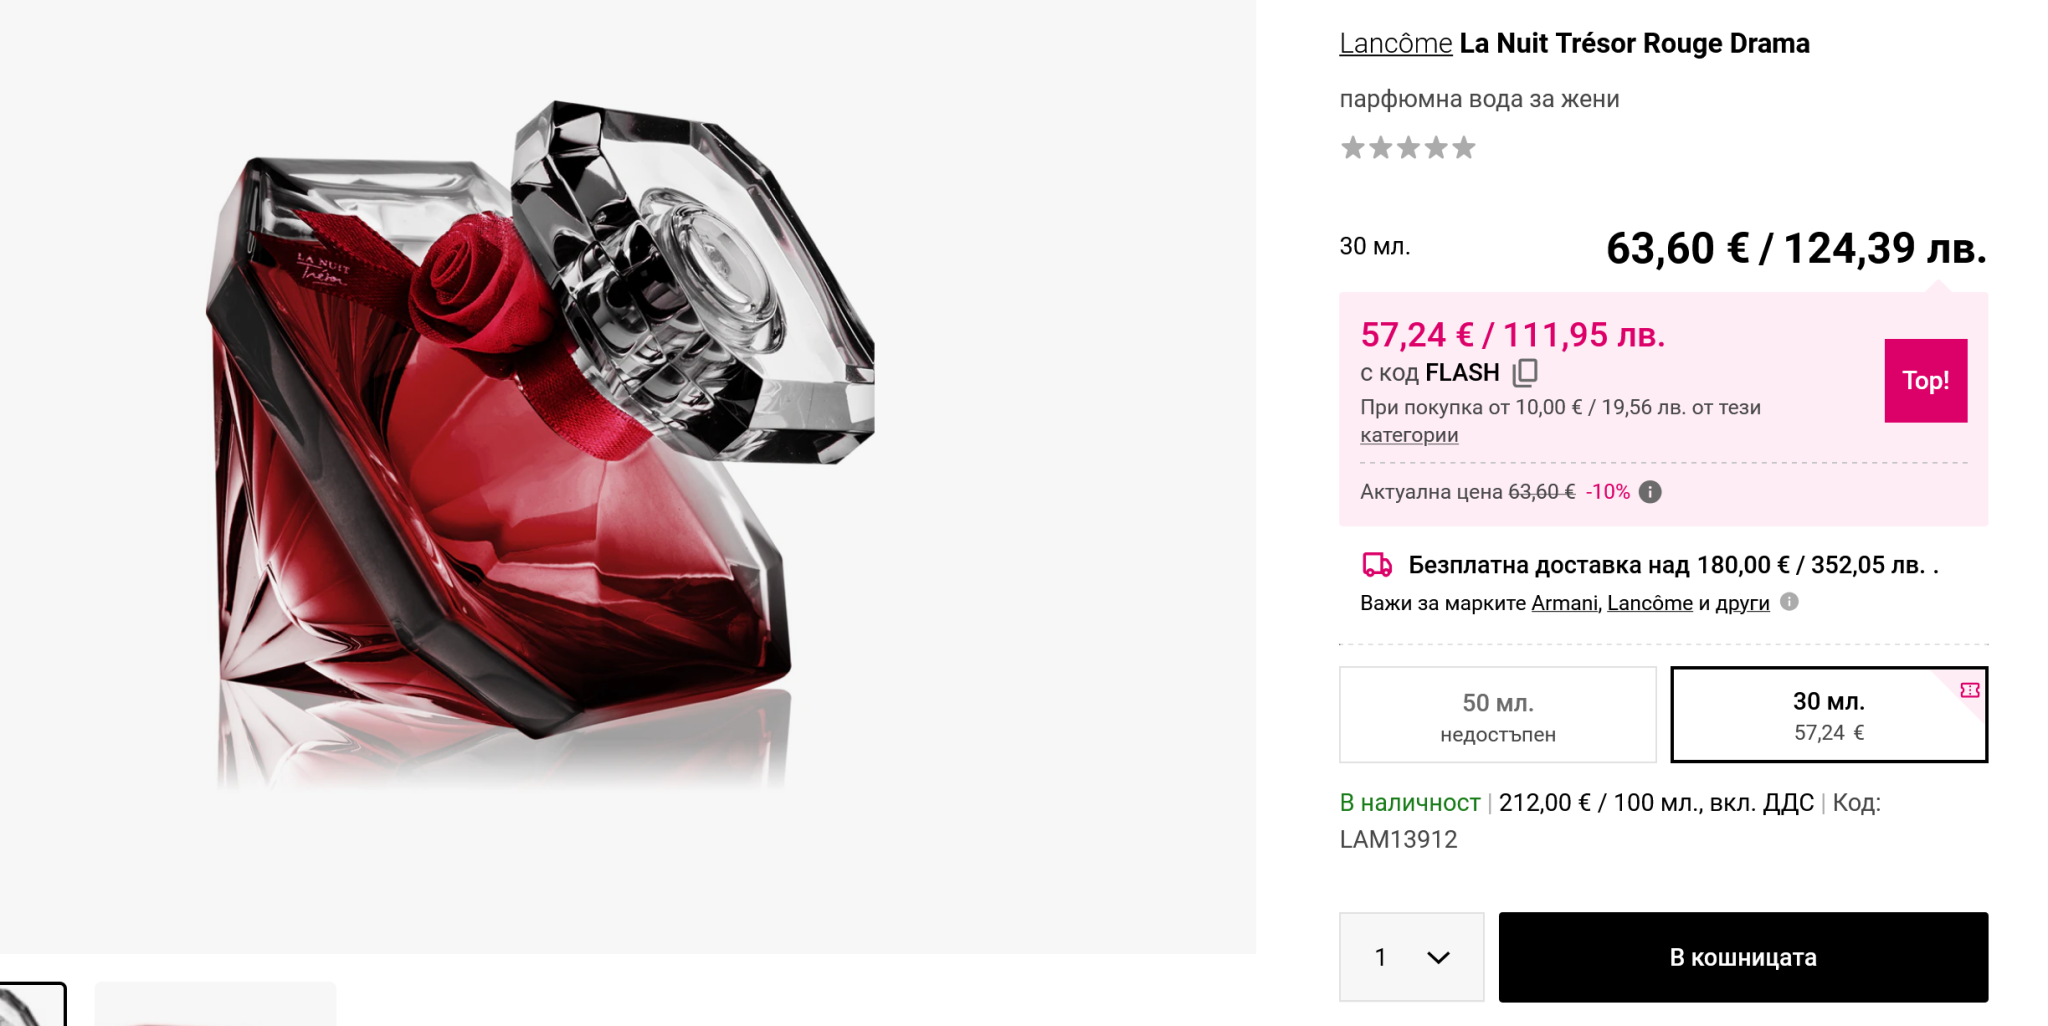Open the 'други' brands link
This screenshot has width=2048, height=1026.
1742,603
